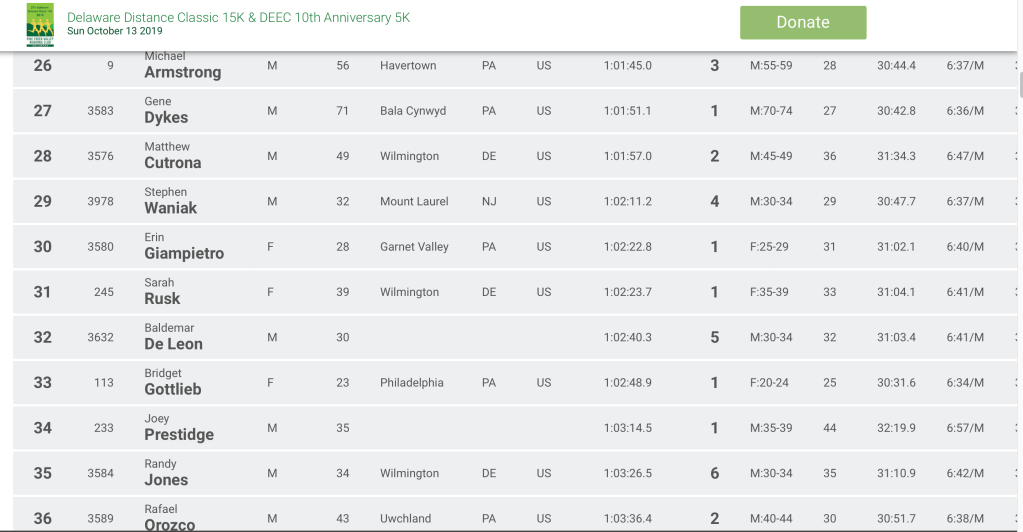Click the race logo in the header
The image size is (1023, 532).
click(40, 24)
